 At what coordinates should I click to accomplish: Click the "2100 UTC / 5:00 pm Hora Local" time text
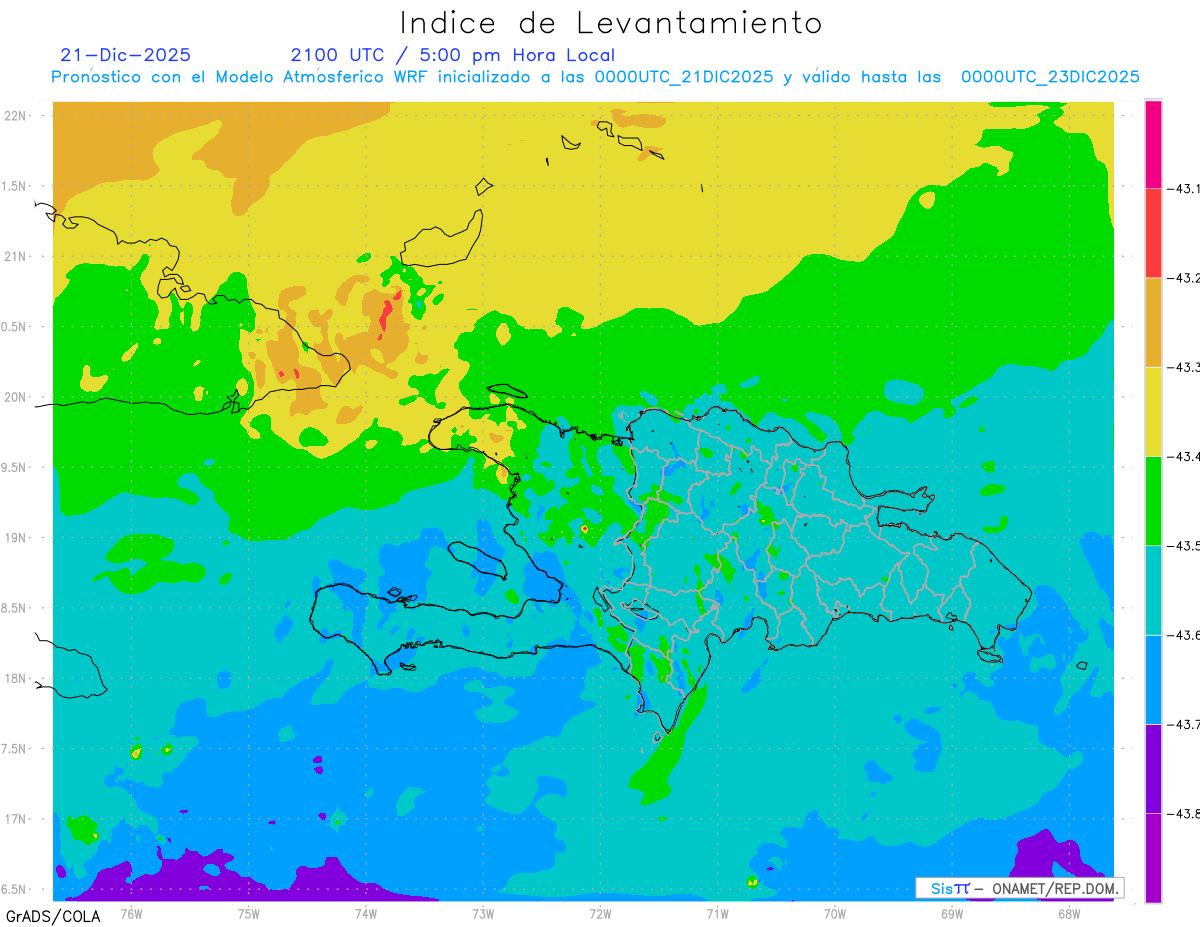tap(453, 55)
